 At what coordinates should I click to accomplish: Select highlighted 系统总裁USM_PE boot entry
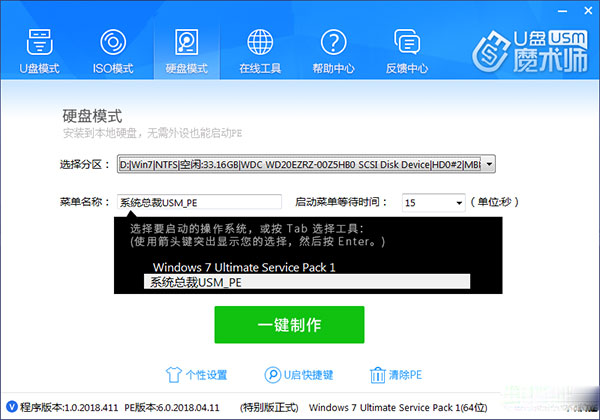pos(307,282)
